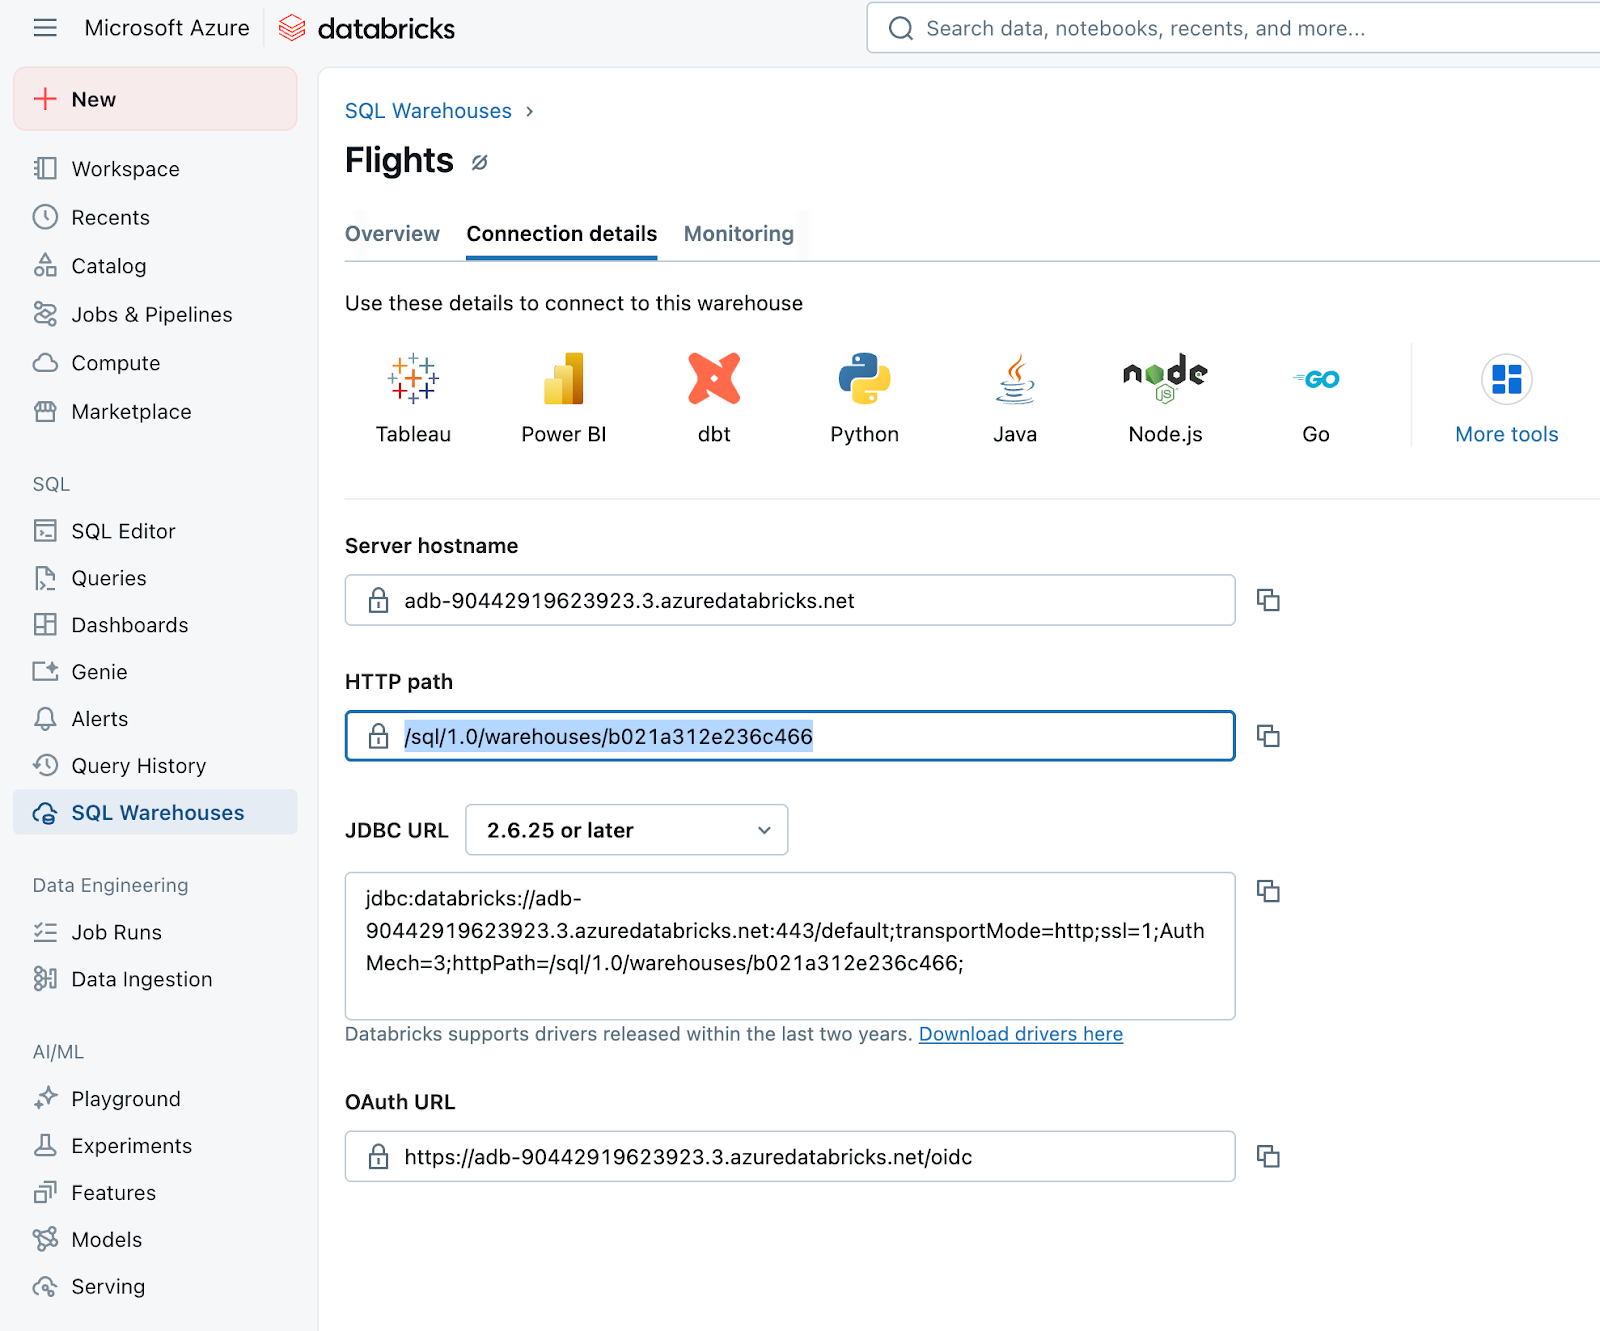1600x1331 pixels.
Task: Copy the Server hostname value
Action: (1268, 600)
